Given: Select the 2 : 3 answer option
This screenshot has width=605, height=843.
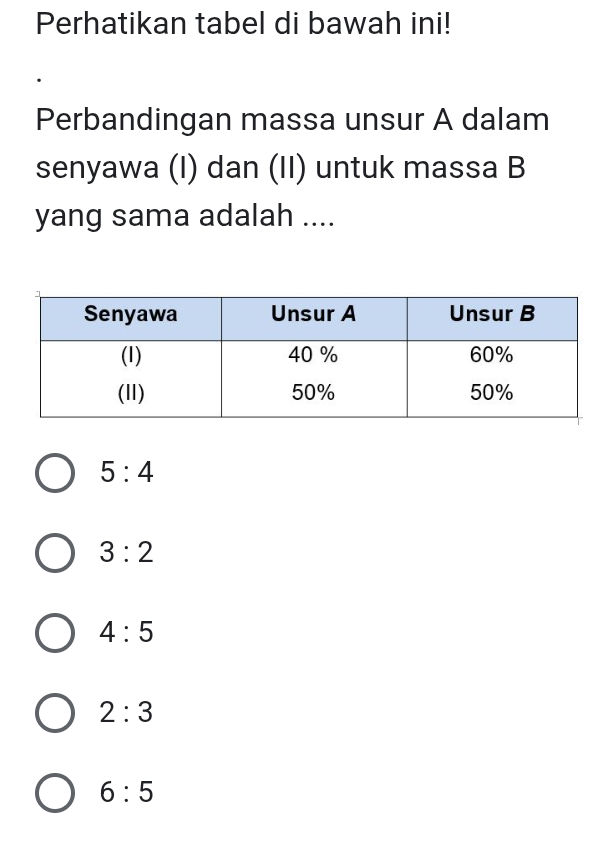Looking at the screenshot, I should click(x=55, y=712).
